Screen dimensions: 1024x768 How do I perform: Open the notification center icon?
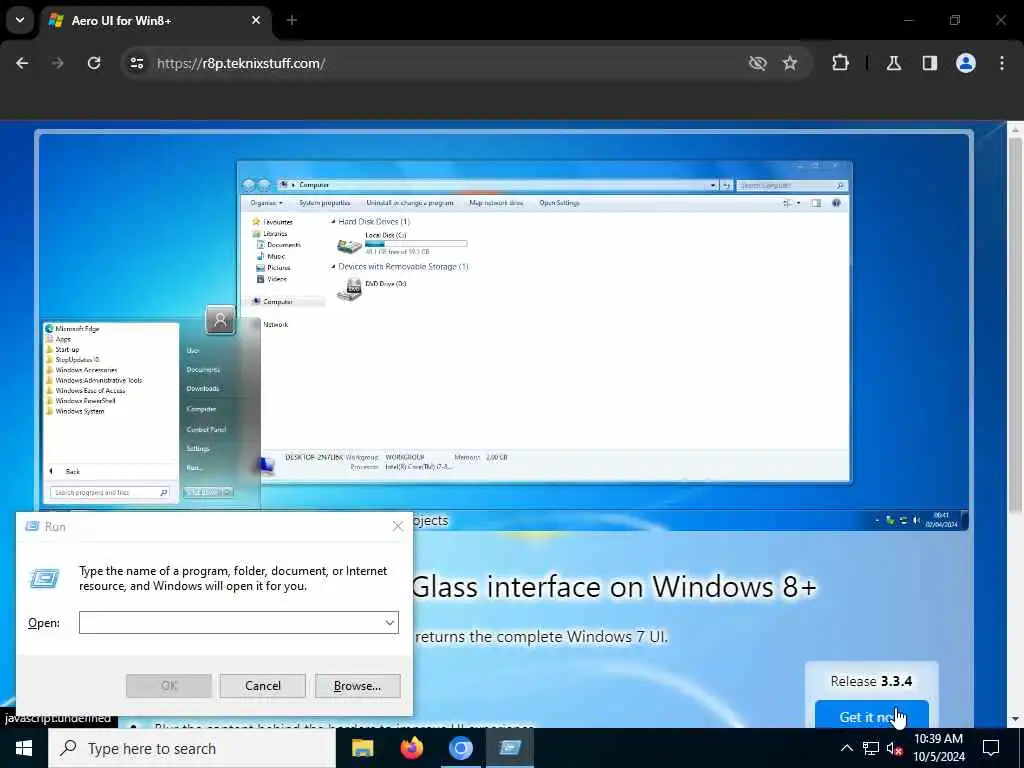click(x=991, y=748)
